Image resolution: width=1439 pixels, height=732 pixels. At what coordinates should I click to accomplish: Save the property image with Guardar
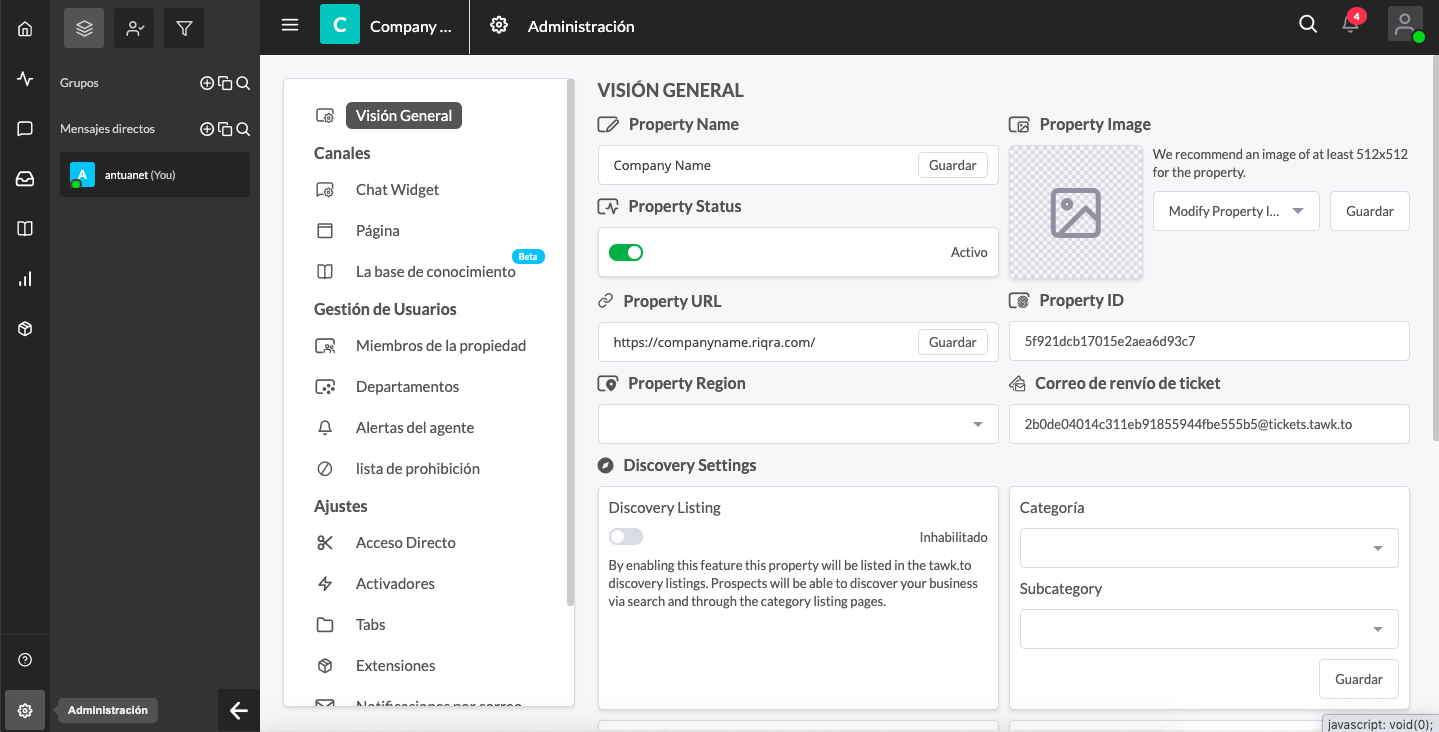coord(1370,211)
